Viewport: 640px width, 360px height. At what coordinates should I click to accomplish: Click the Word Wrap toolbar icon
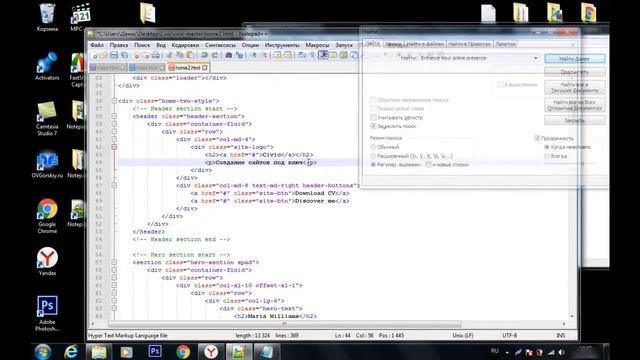(302, 56)
